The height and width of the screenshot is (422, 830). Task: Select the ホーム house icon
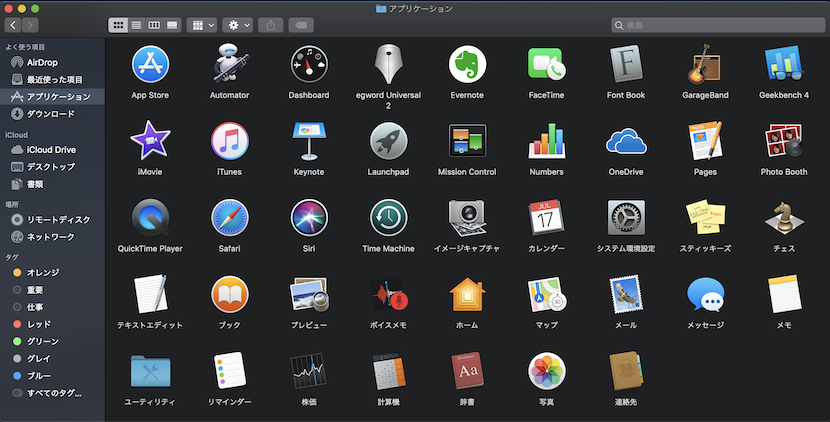[467, 294]
